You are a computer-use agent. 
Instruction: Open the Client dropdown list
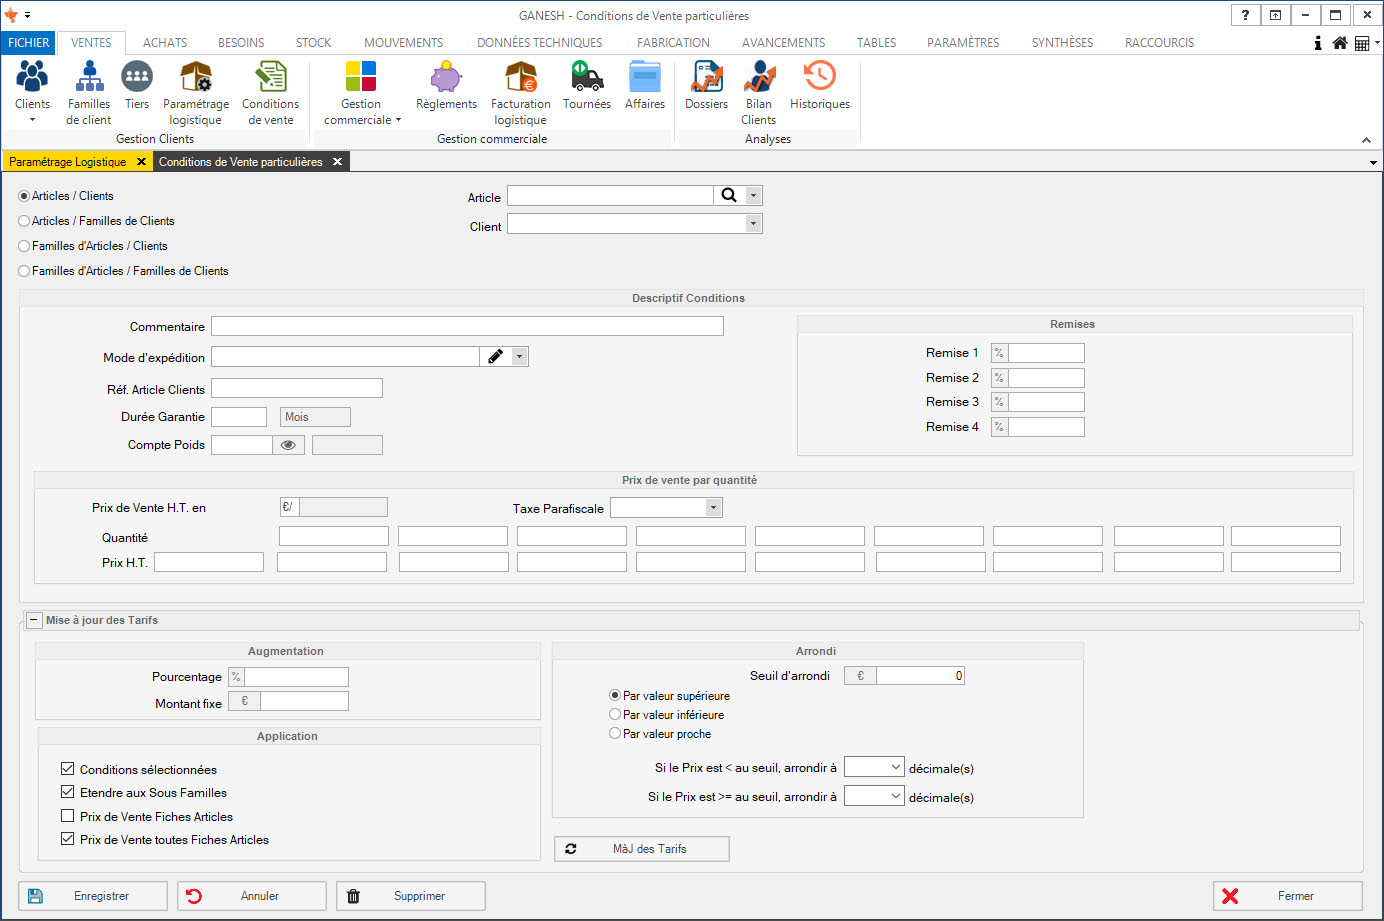(753, 224)
